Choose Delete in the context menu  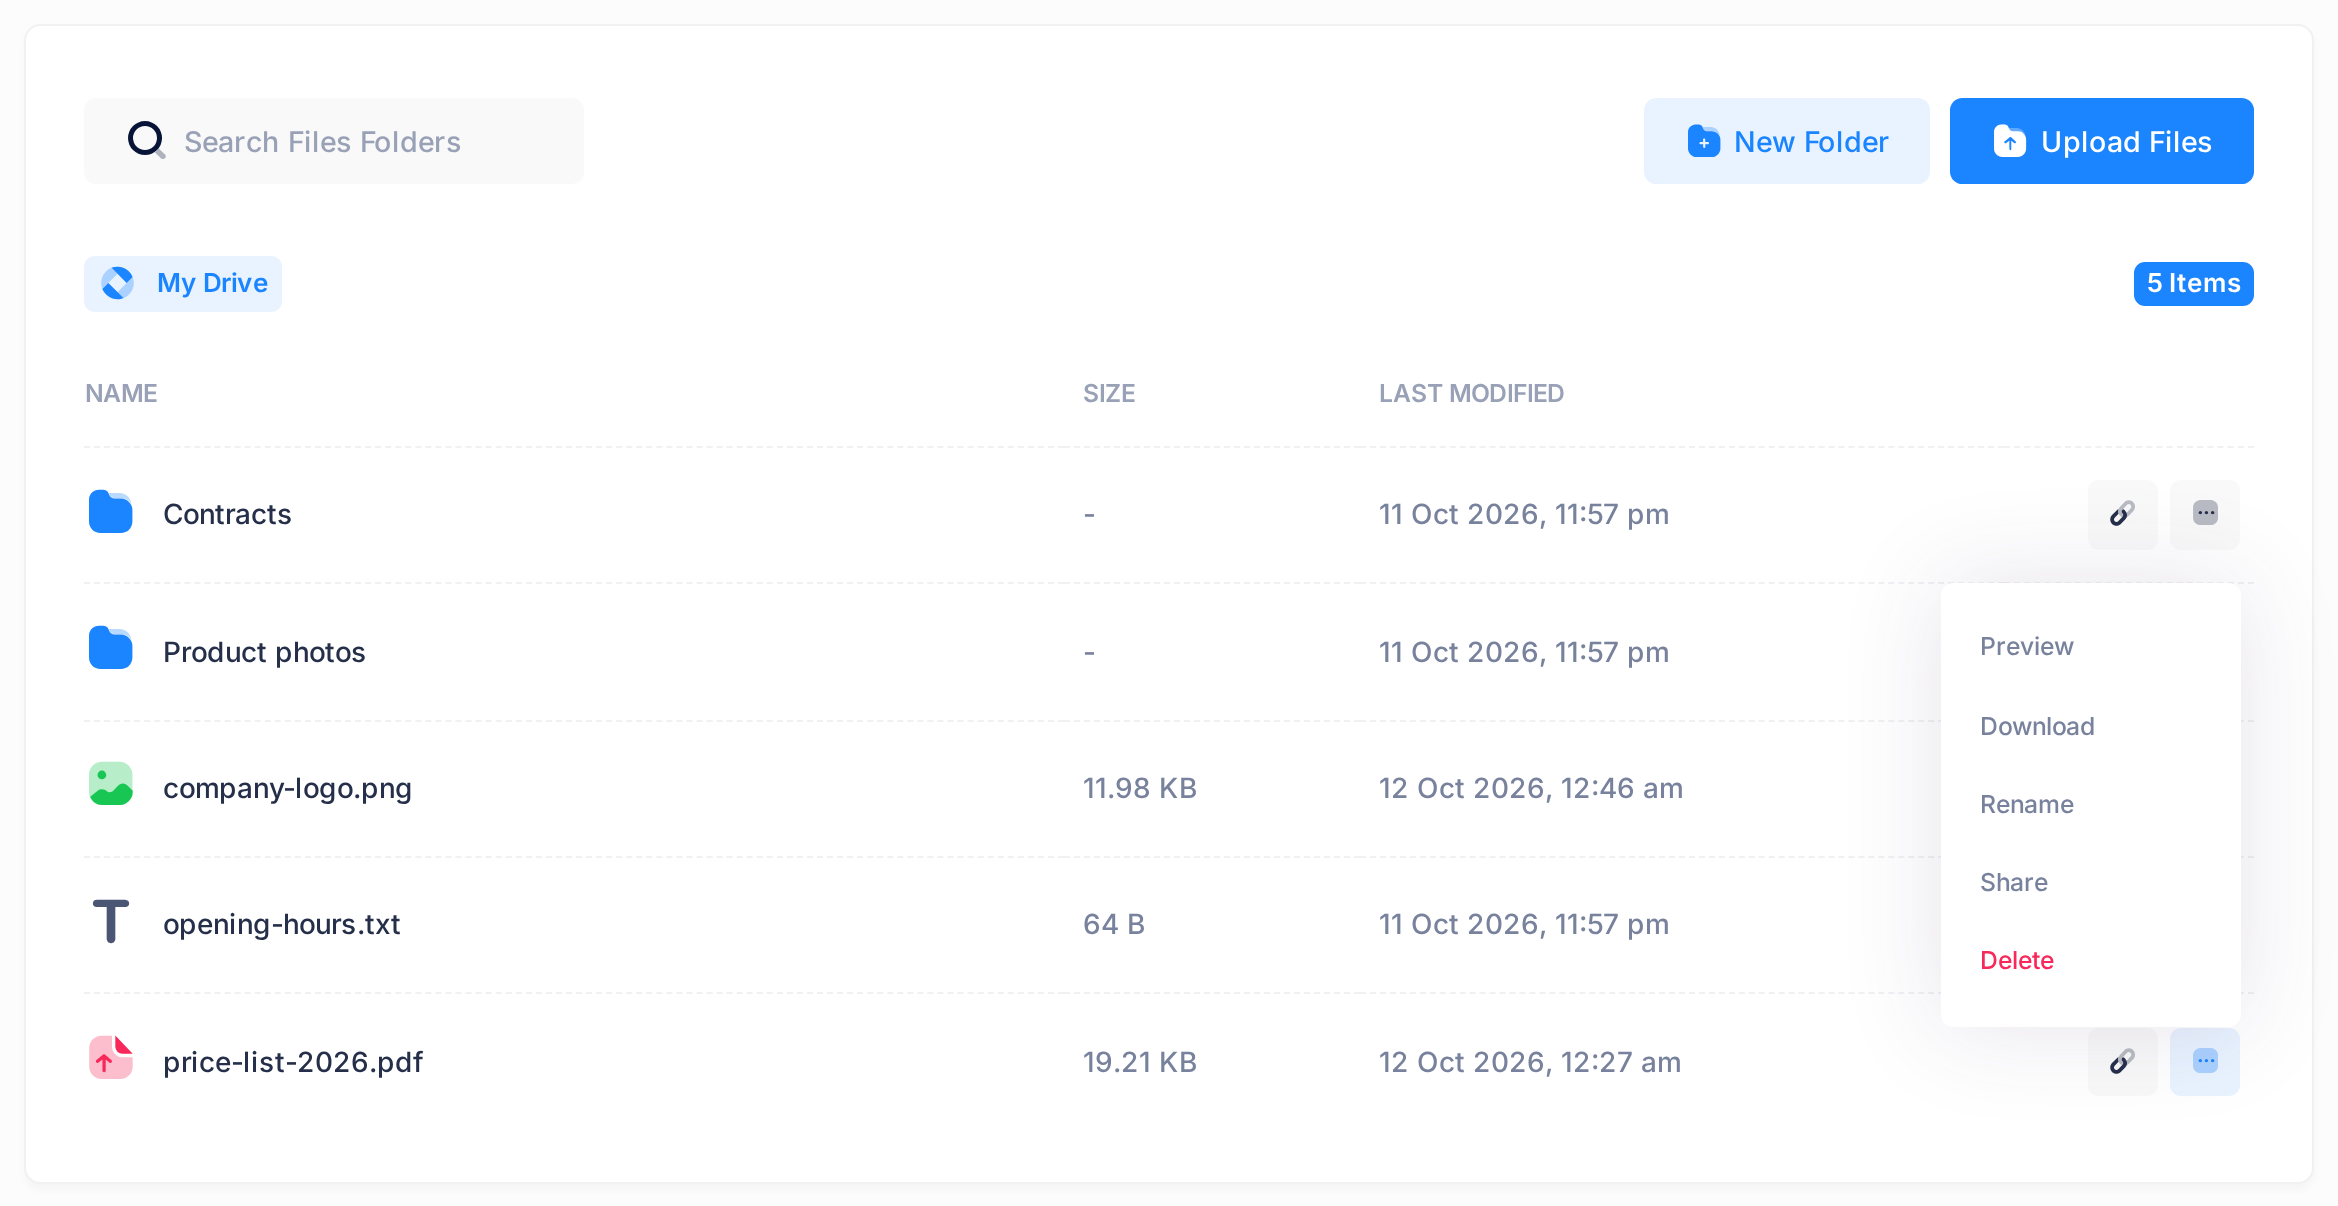tap(2016, 961)
